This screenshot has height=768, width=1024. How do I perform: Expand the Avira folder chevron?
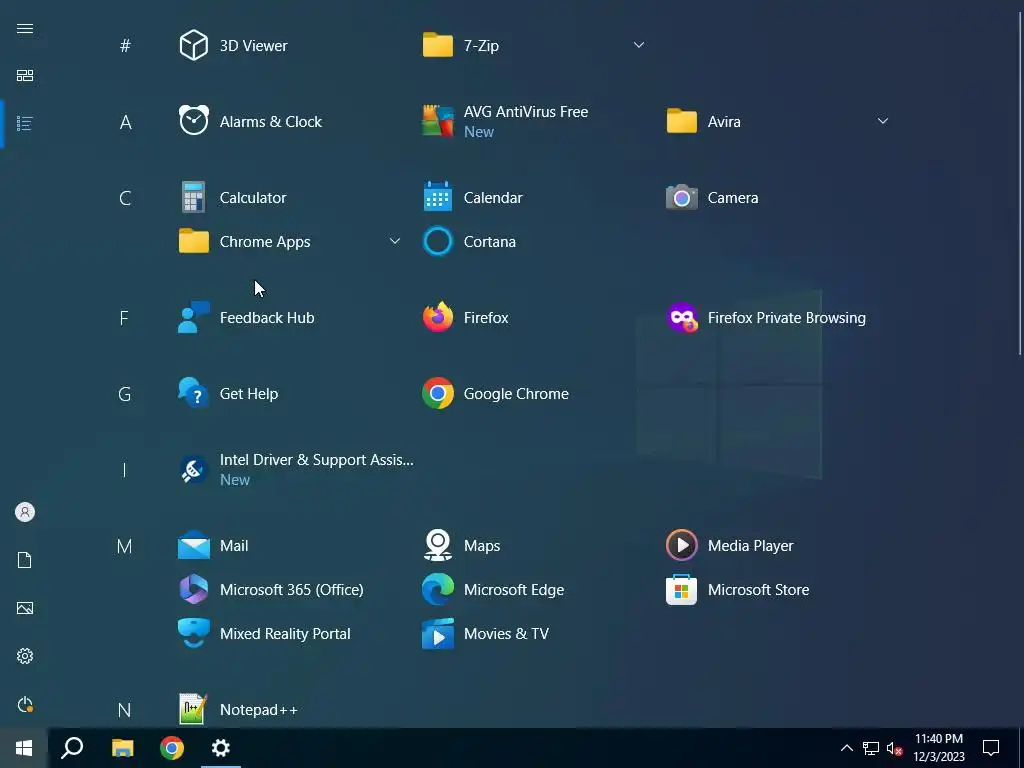point(882,121)
